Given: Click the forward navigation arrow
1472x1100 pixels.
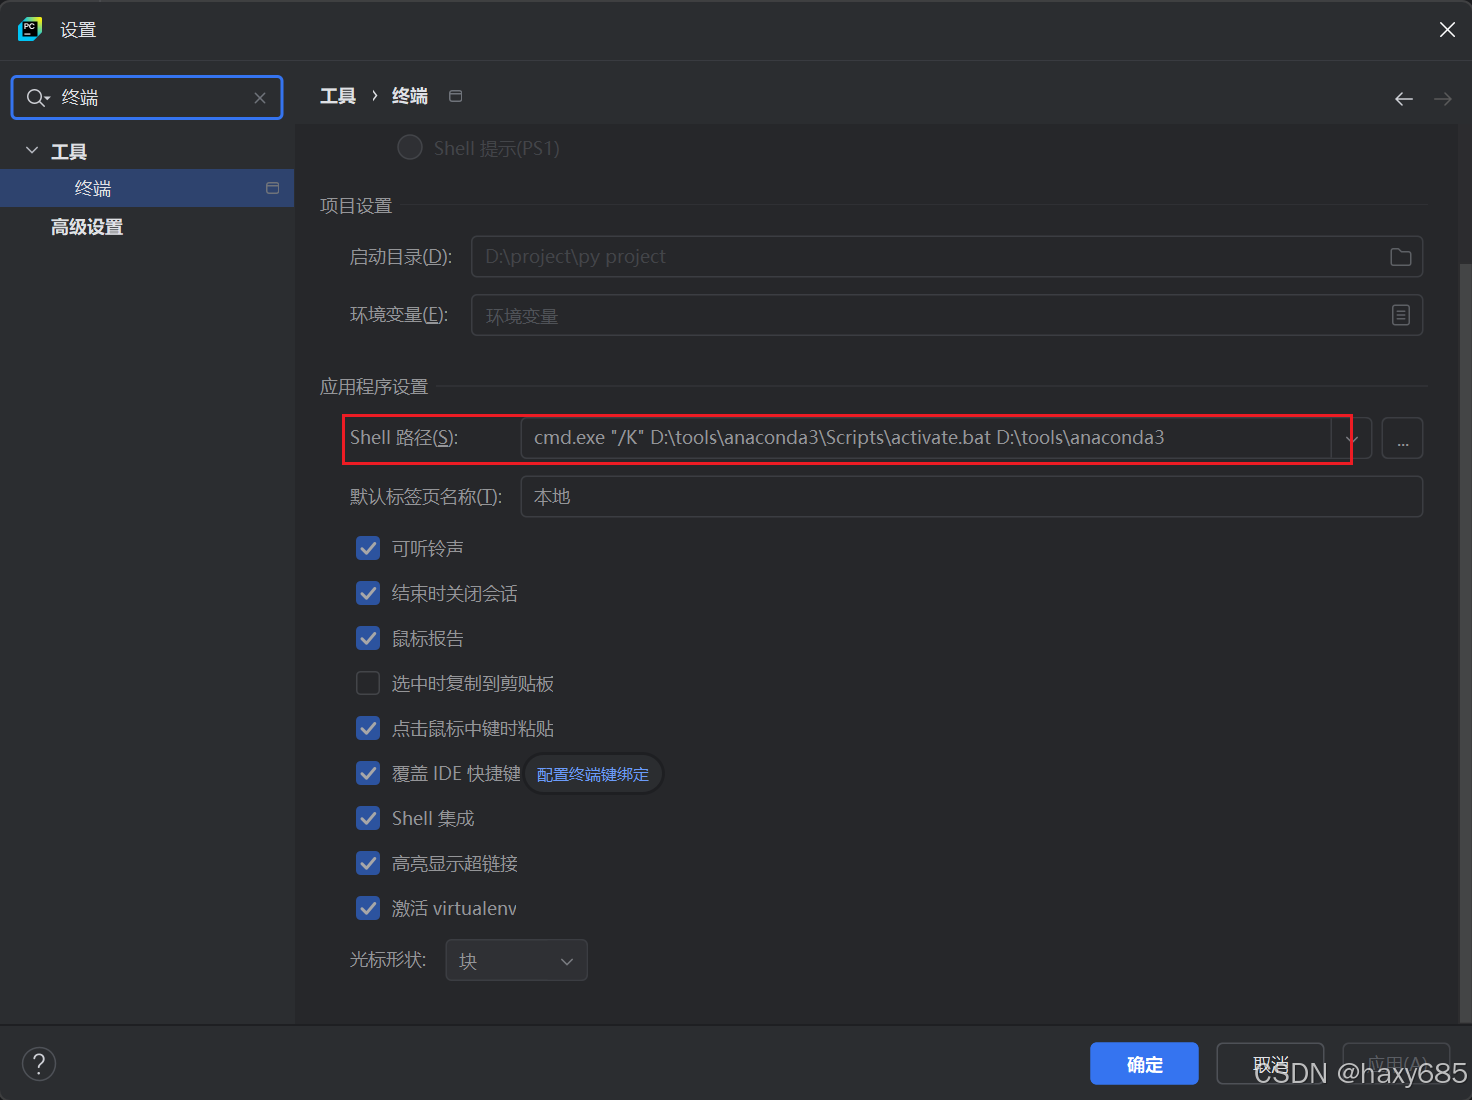Looking at the screenshot, I should [1441, 98].
